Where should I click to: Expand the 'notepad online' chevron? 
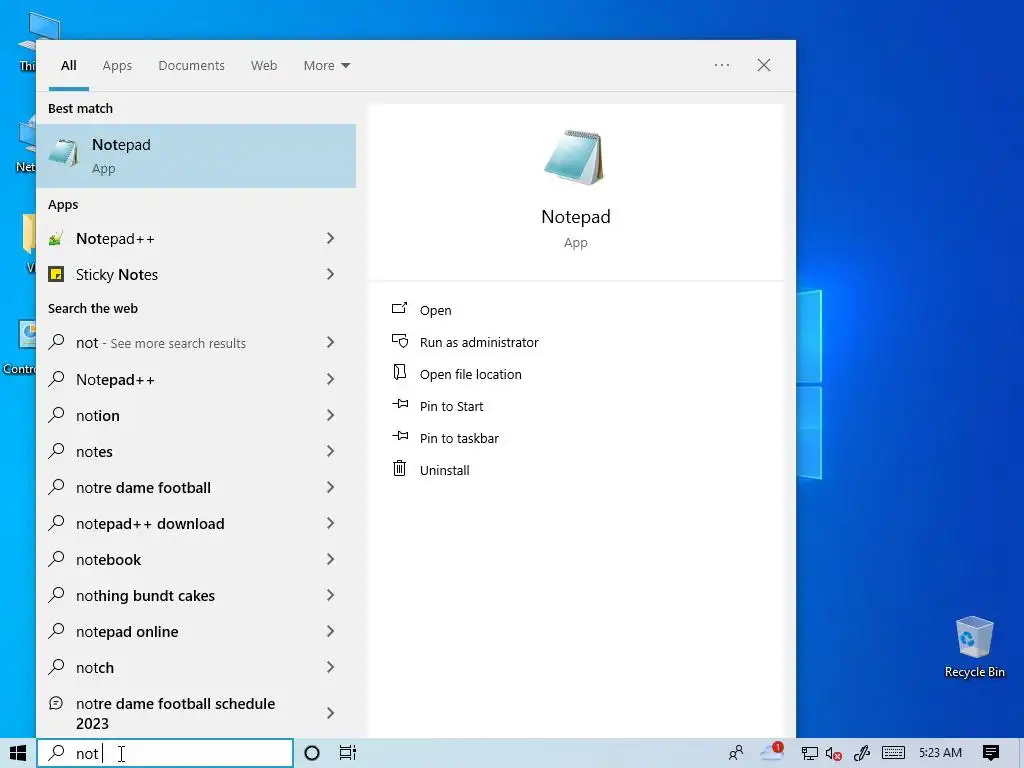330,631
